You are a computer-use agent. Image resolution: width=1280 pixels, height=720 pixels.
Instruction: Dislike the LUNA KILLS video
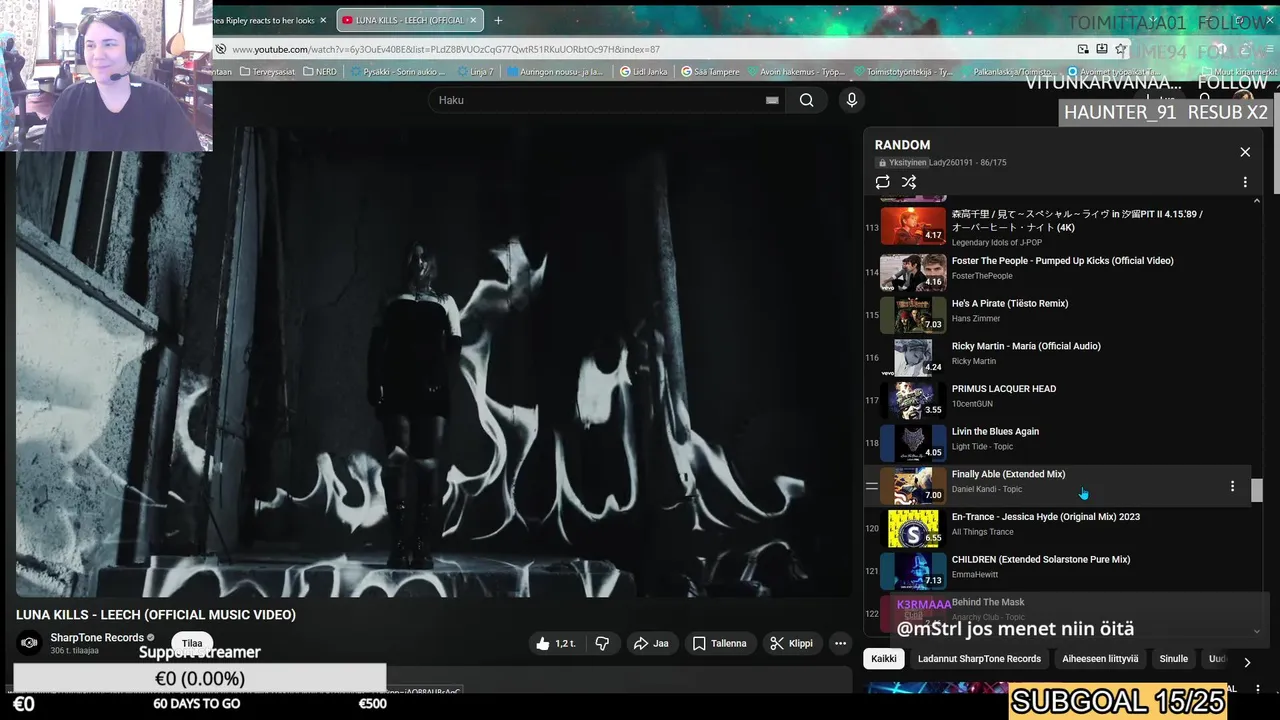(x=602, y=643)
